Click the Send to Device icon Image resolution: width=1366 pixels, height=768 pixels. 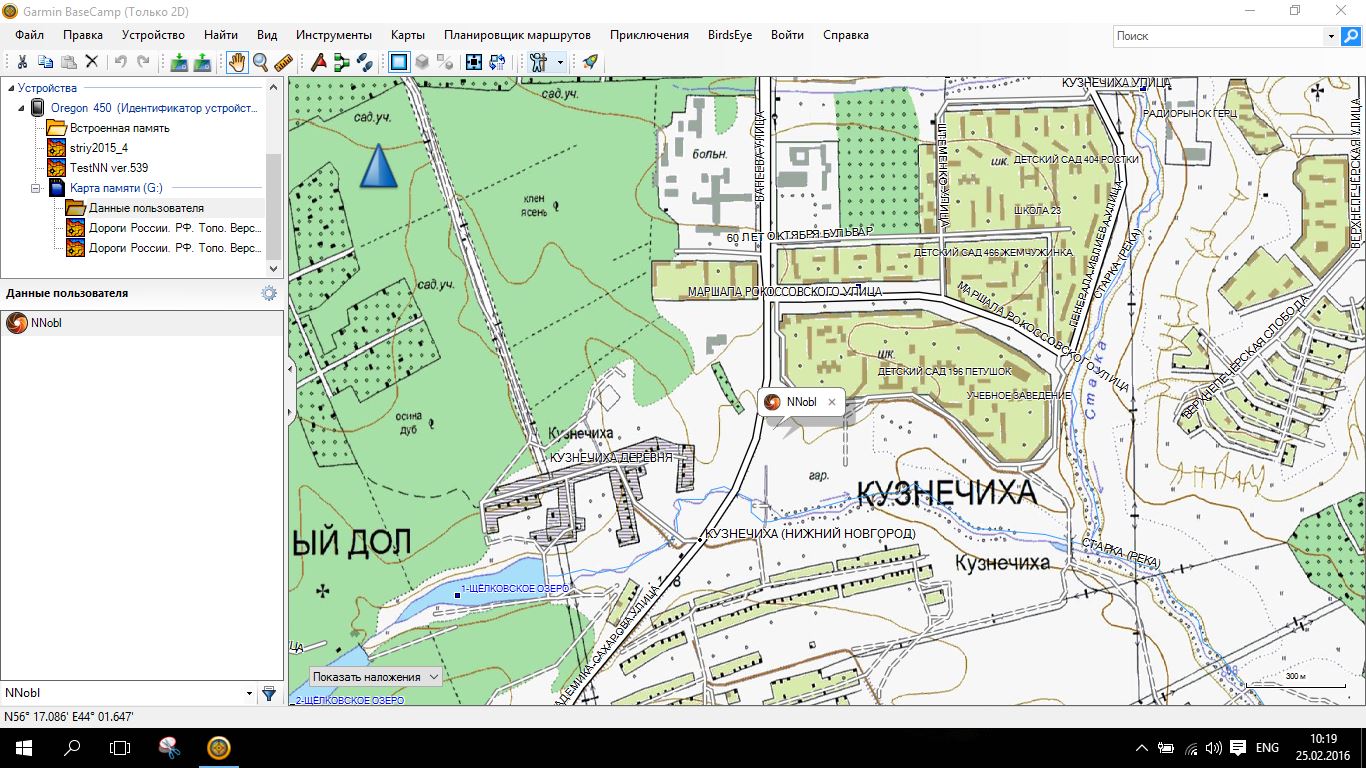pyautogui.click(x=179, y=62)
